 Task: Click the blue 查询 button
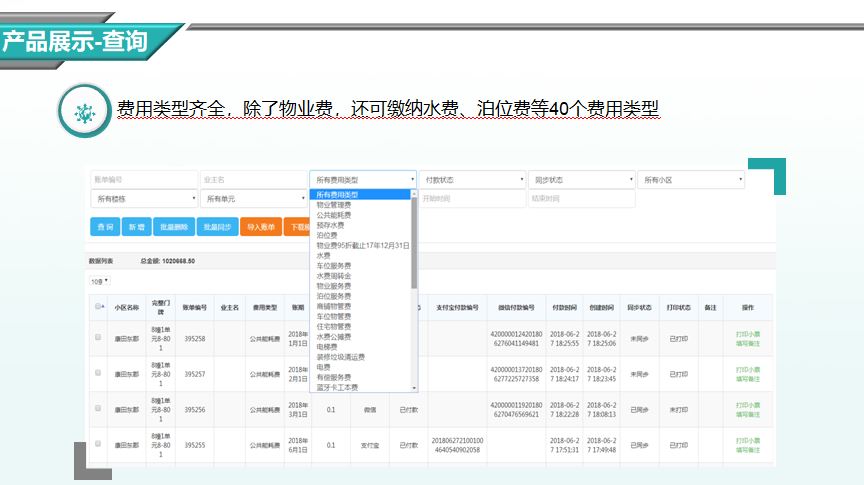[x=105, y=227]
